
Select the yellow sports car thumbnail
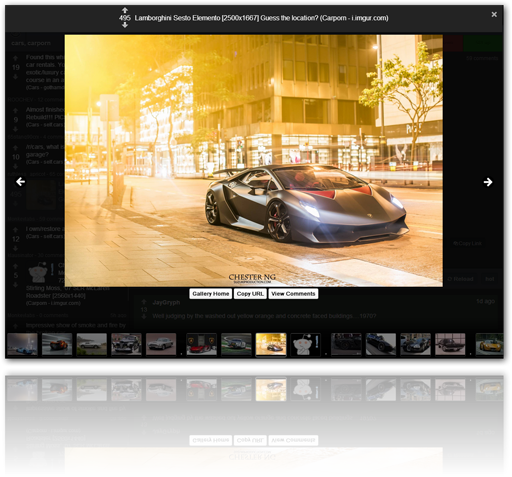click(489, 344)
